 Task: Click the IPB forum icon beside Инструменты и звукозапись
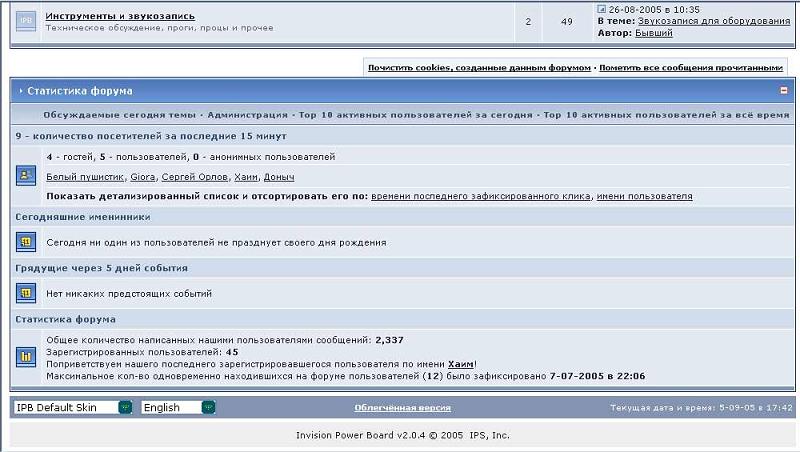pos(27,20)
